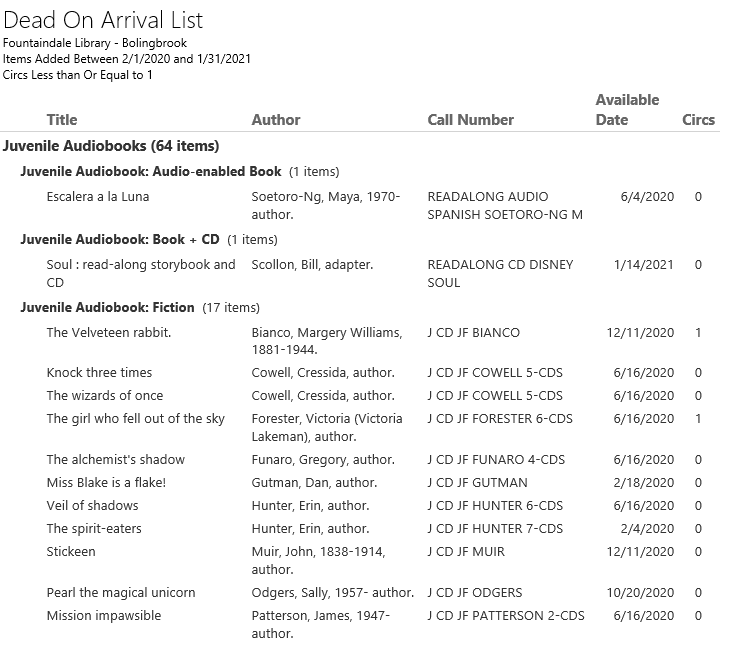The image size is (741, 649).
Task: Select call number J CD JF MUIR
Action: [x=466, y=552]
